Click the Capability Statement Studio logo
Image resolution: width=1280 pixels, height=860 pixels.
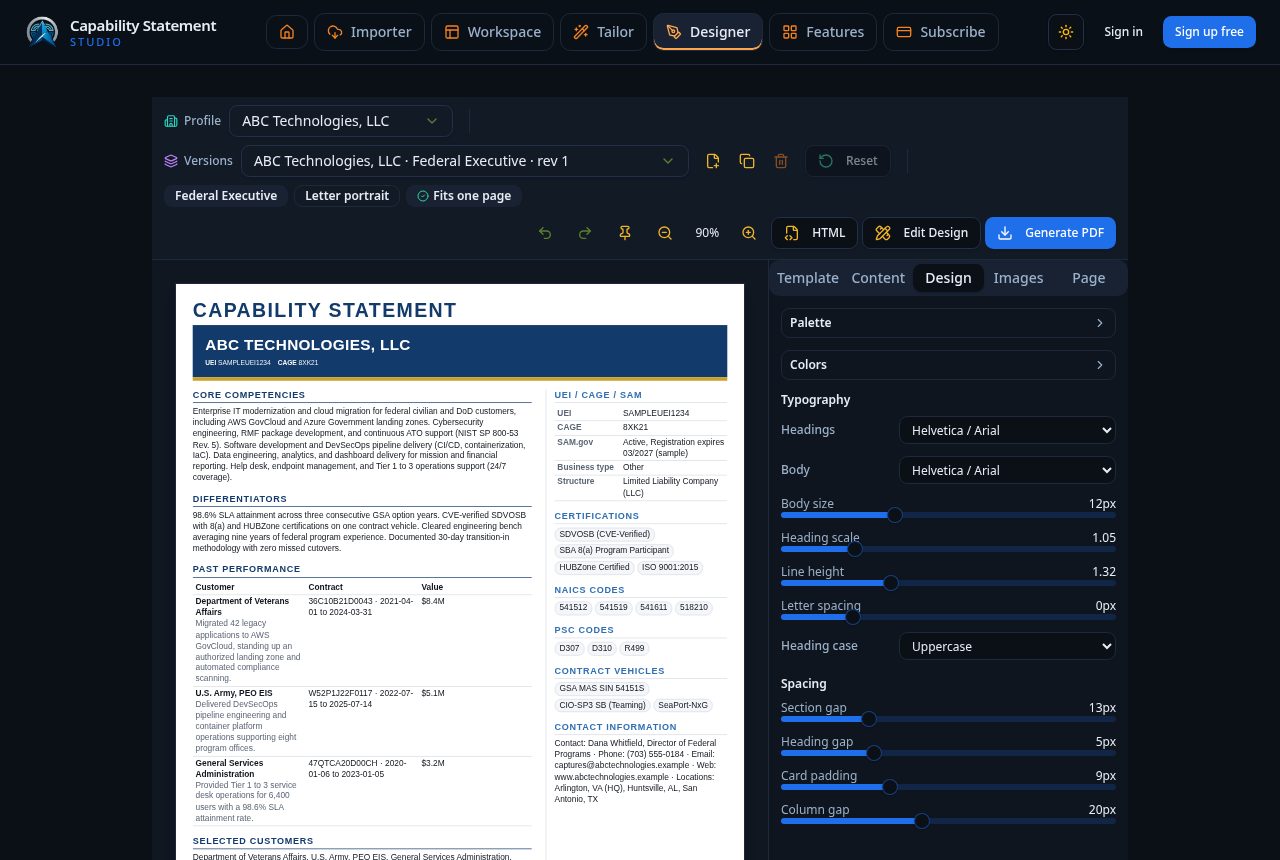click(121, 32)
